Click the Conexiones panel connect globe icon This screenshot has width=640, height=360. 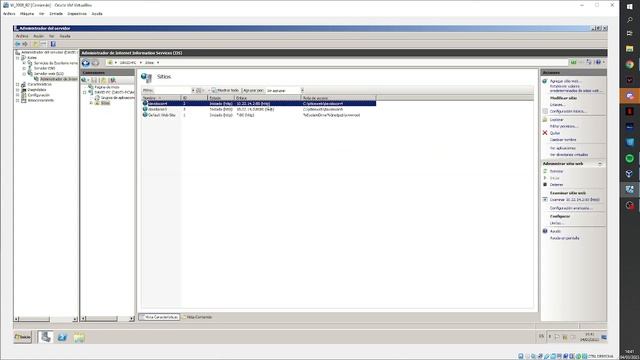coord(84,80)
